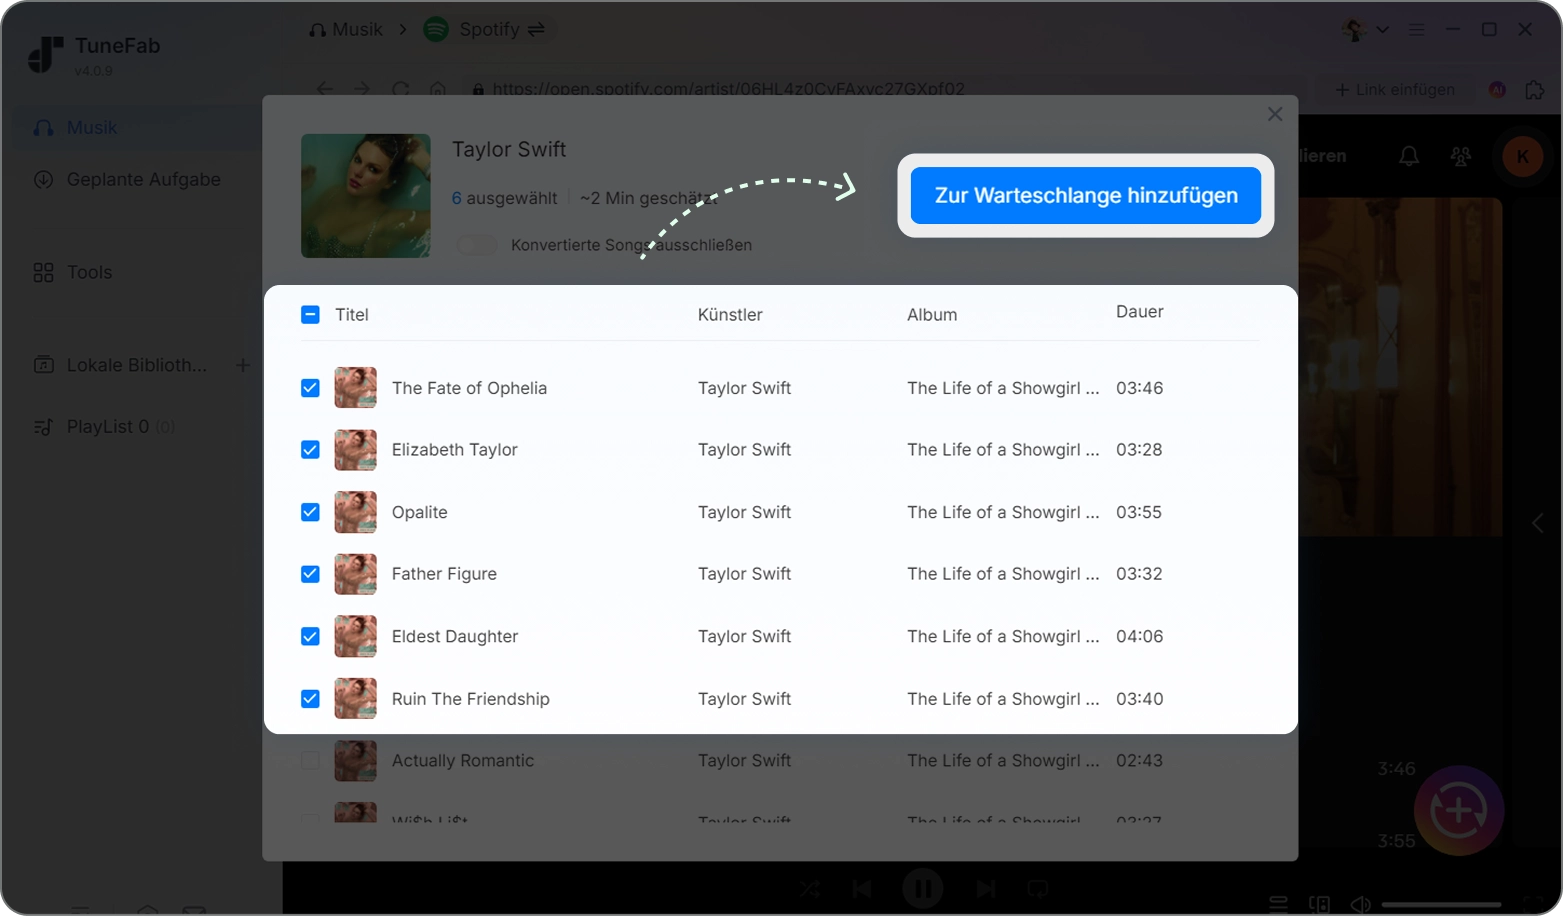Click the duration "04:06" for Eldest Daughter

1140,636
